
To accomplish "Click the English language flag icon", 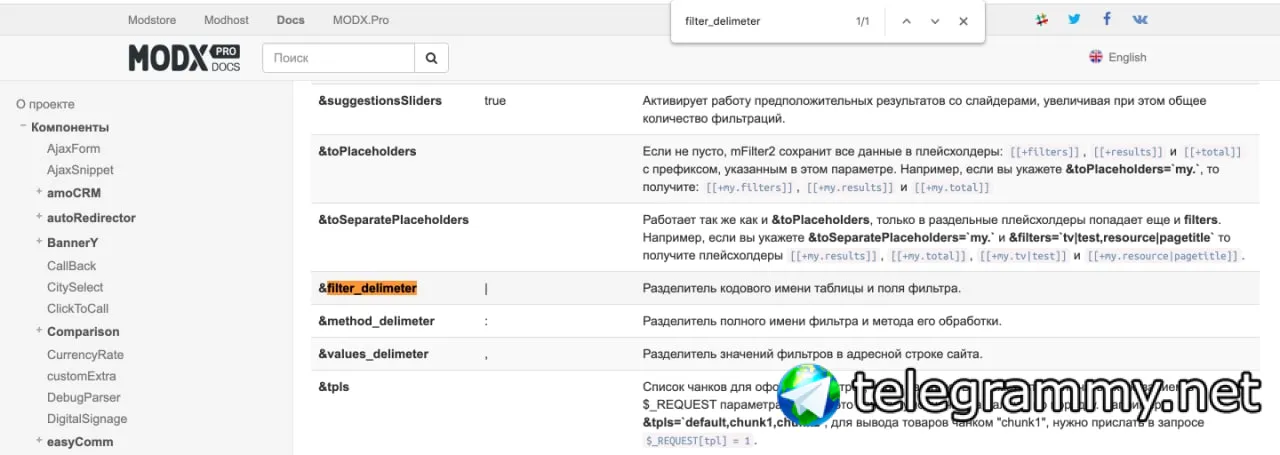I will click(x=1096, y=57).
